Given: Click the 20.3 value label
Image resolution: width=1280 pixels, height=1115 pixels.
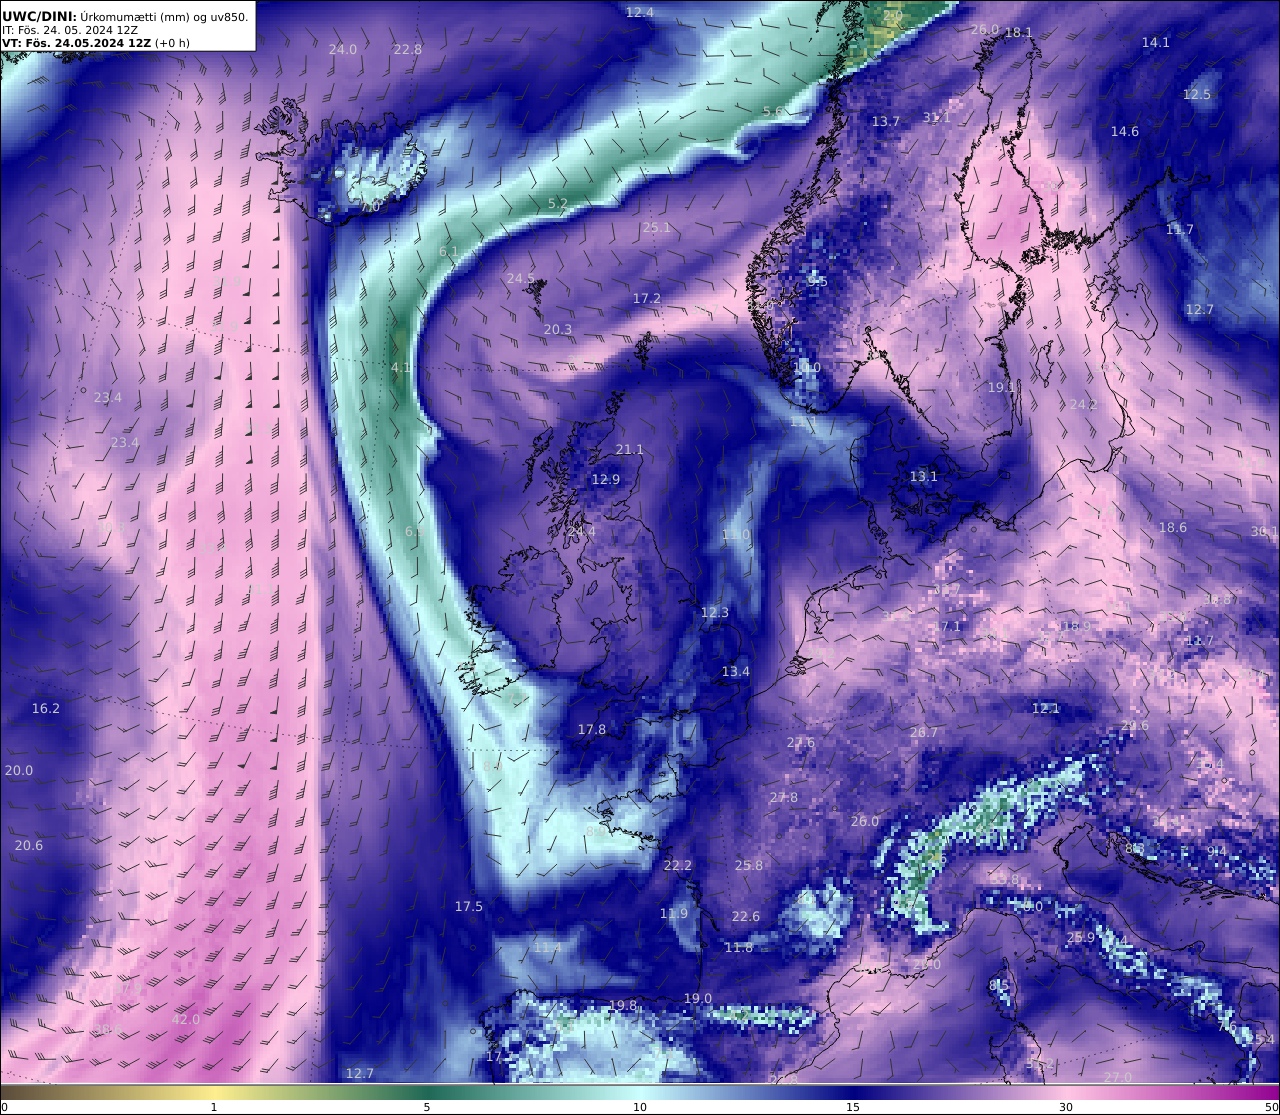Looking at the screenshot, I should [558, 329].
